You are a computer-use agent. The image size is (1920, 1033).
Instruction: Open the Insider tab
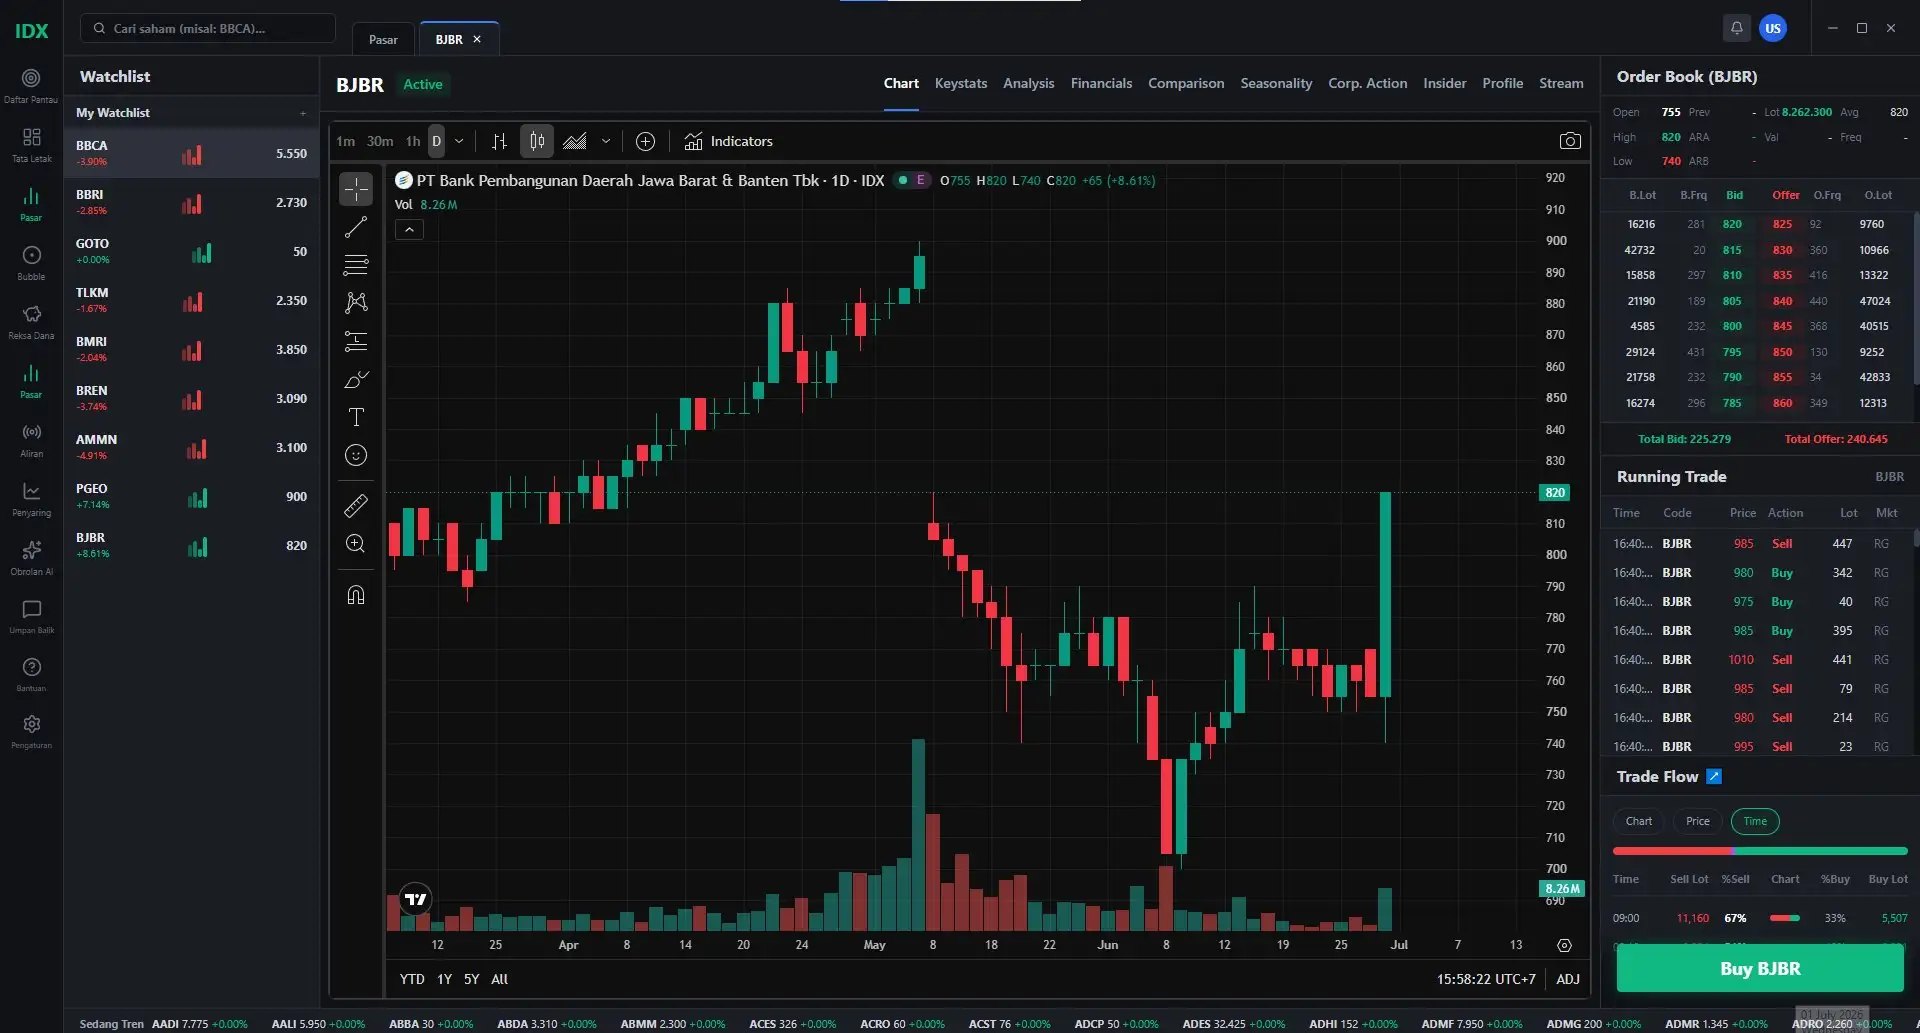click(x=1444, y=83)
